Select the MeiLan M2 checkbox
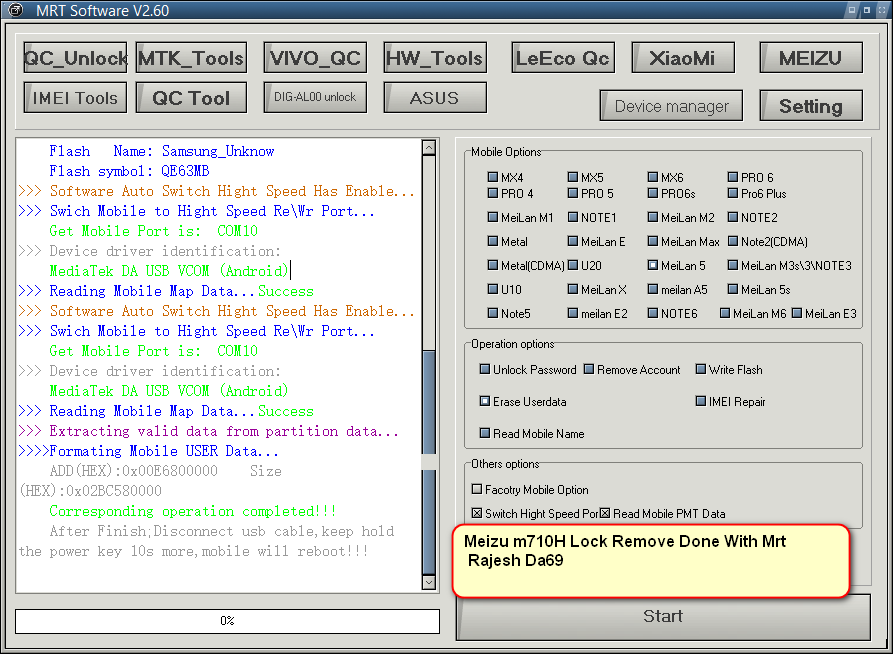The height and width of the screenshot is (654, 893). (653, 217)
